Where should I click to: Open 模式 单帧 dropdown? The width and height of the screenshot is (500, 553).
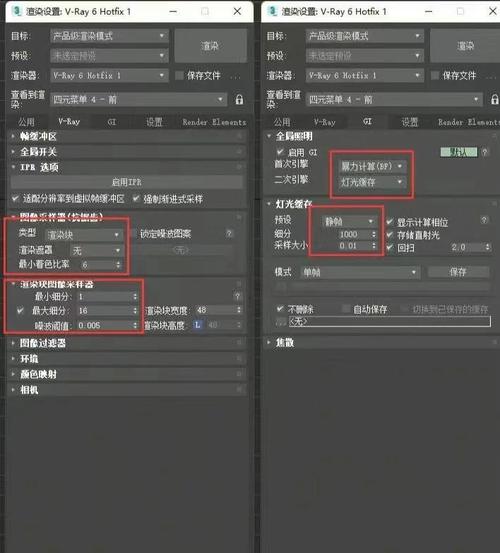click(x=360, y=272)
